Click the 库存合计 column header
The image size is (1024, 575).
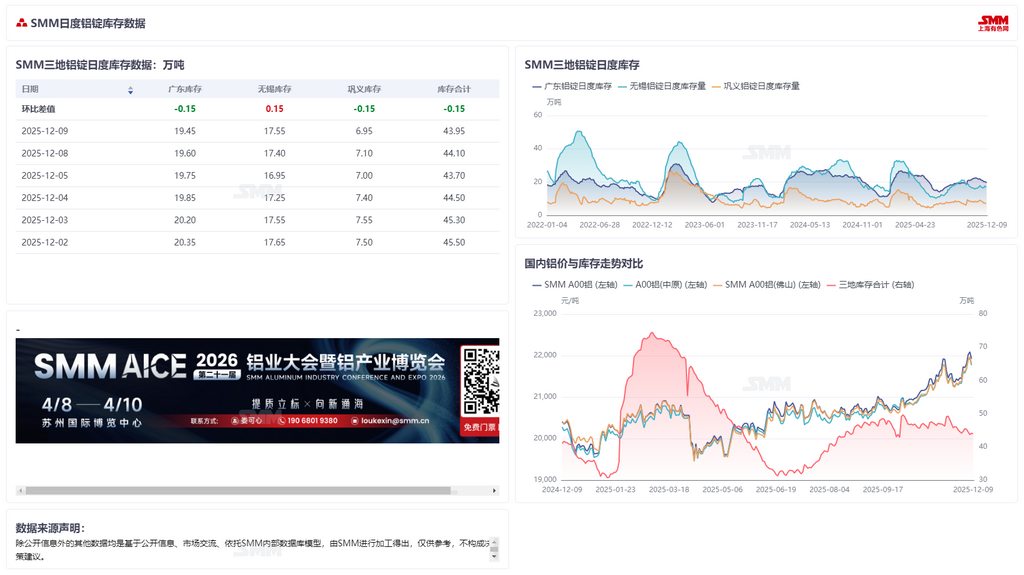(x=454, y=90)
